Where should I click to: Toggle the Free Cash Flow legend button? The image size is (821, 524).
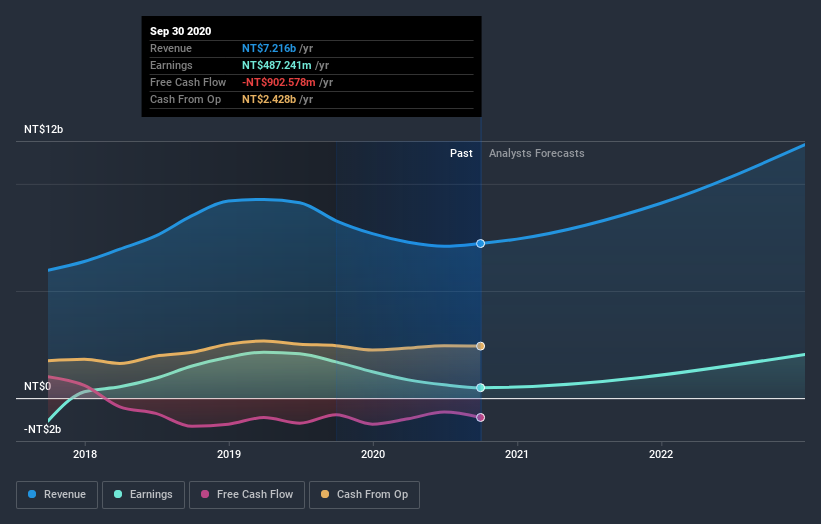point(247,495)
